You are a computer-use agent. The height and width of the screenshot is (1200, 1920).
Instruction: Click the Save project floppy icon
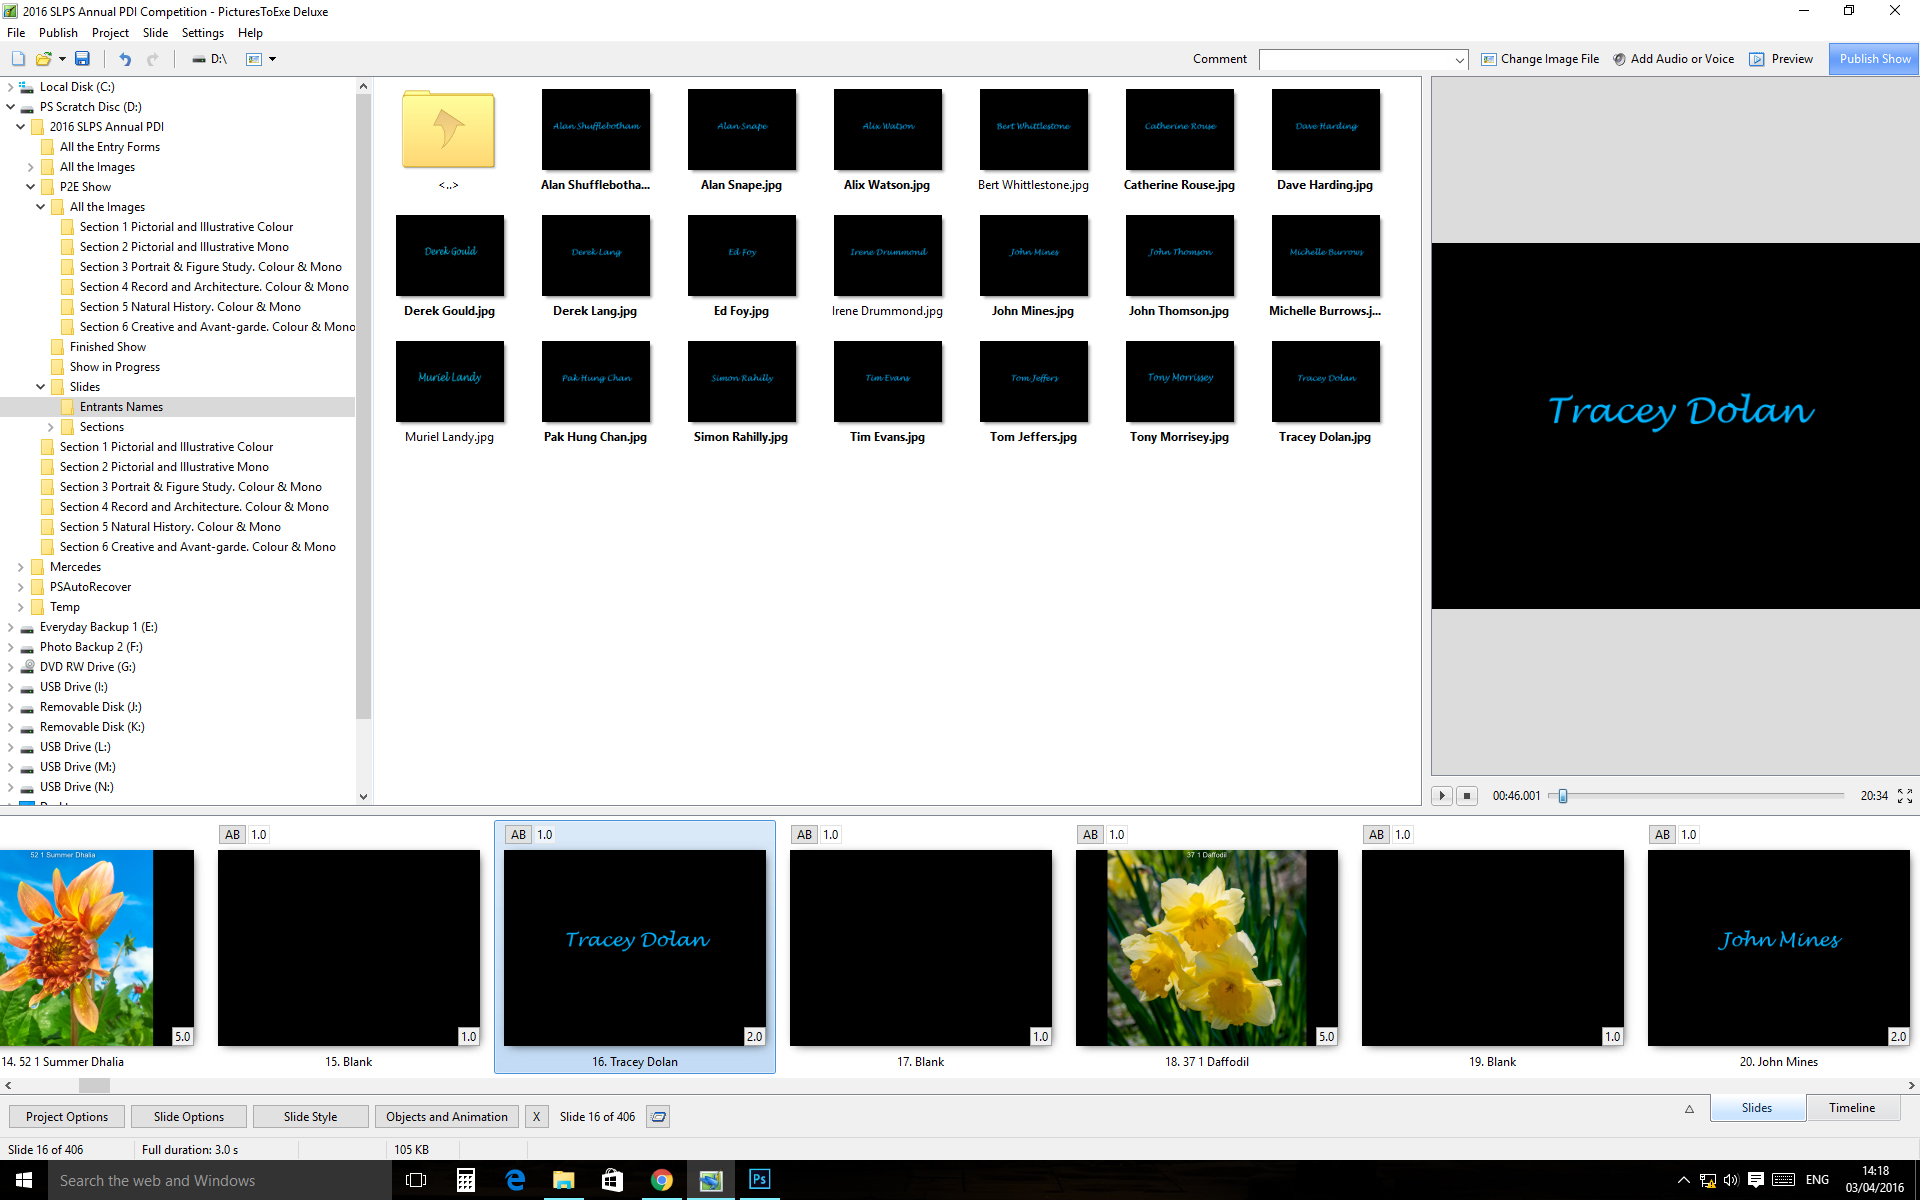83,59
